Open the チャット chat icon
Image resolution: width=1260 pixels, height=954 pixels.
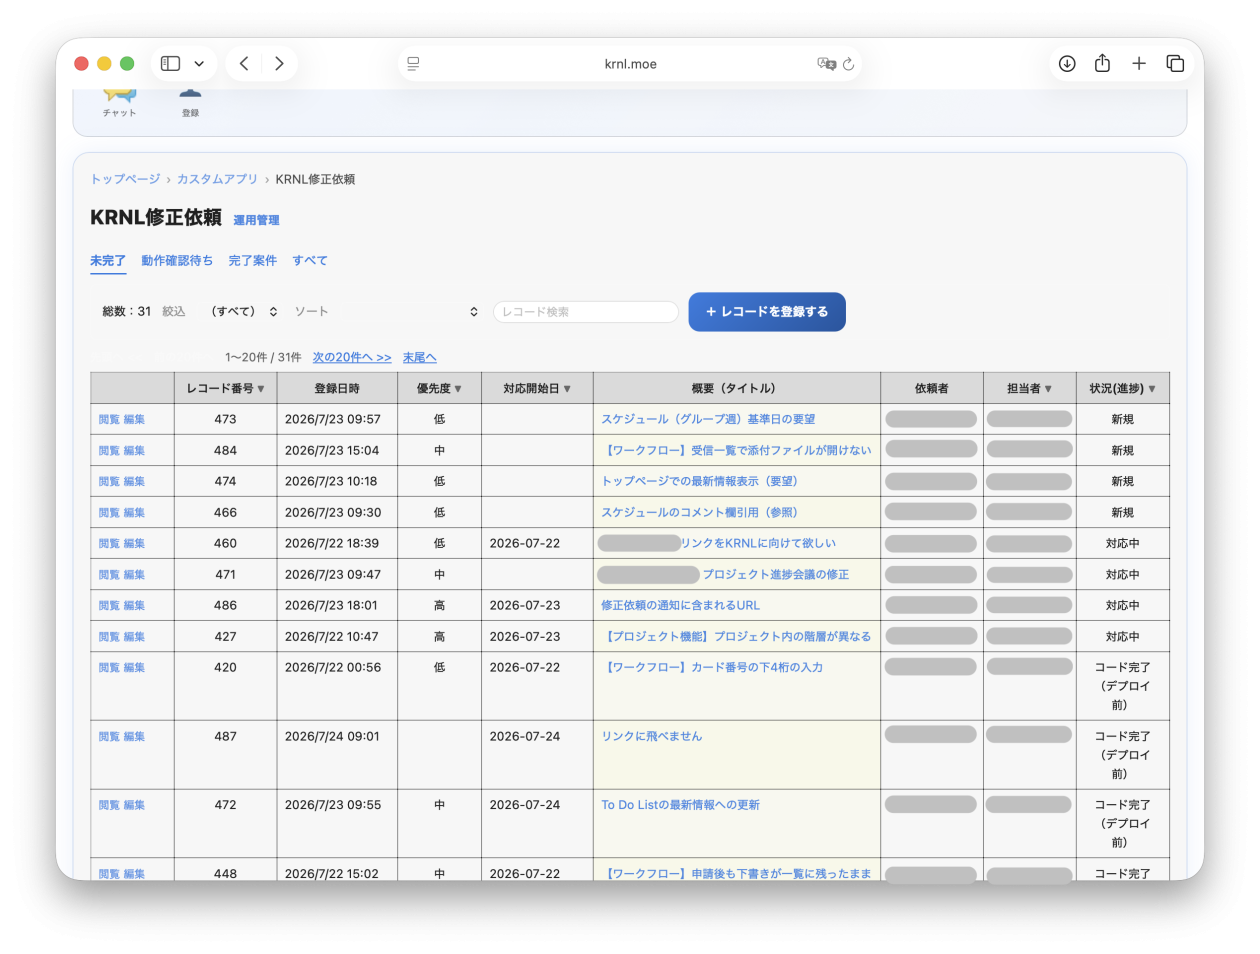pyautogui.click(x=119, y=101)
